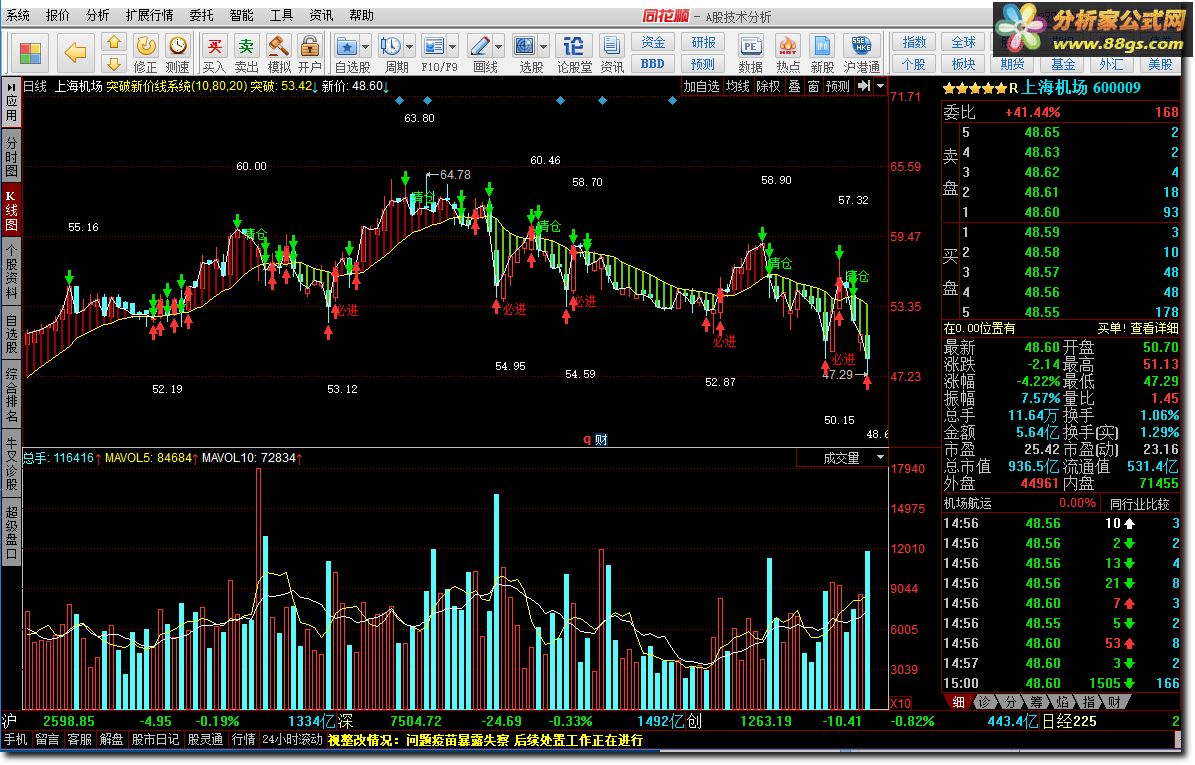This screenshot has height=765, width=1195.
Task: Toggle the 窗 window option
Action: pos(813,86)
